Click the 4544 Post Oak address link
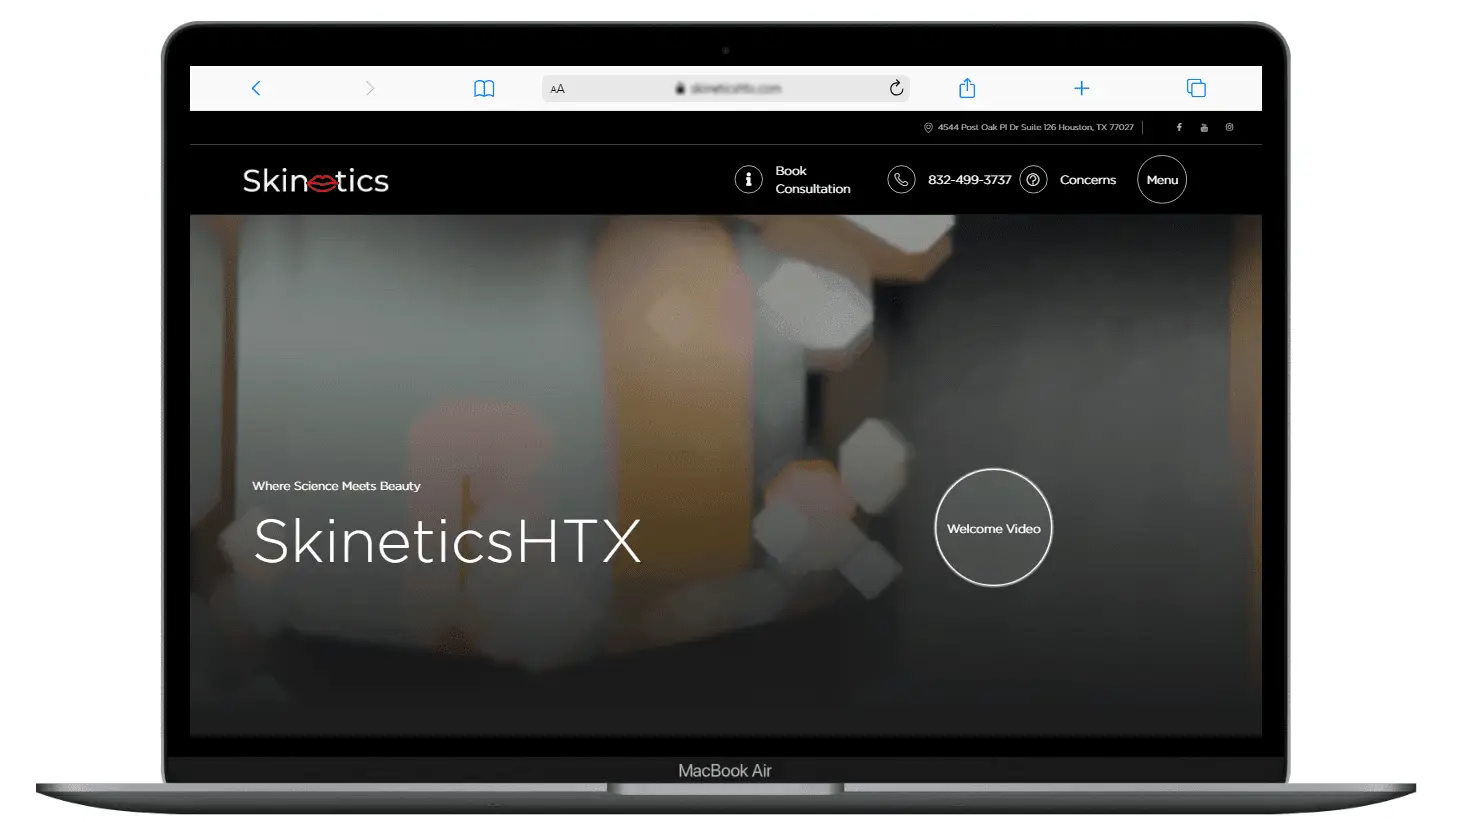This screenshot has height=822, width=1477. click(1035, 127)
